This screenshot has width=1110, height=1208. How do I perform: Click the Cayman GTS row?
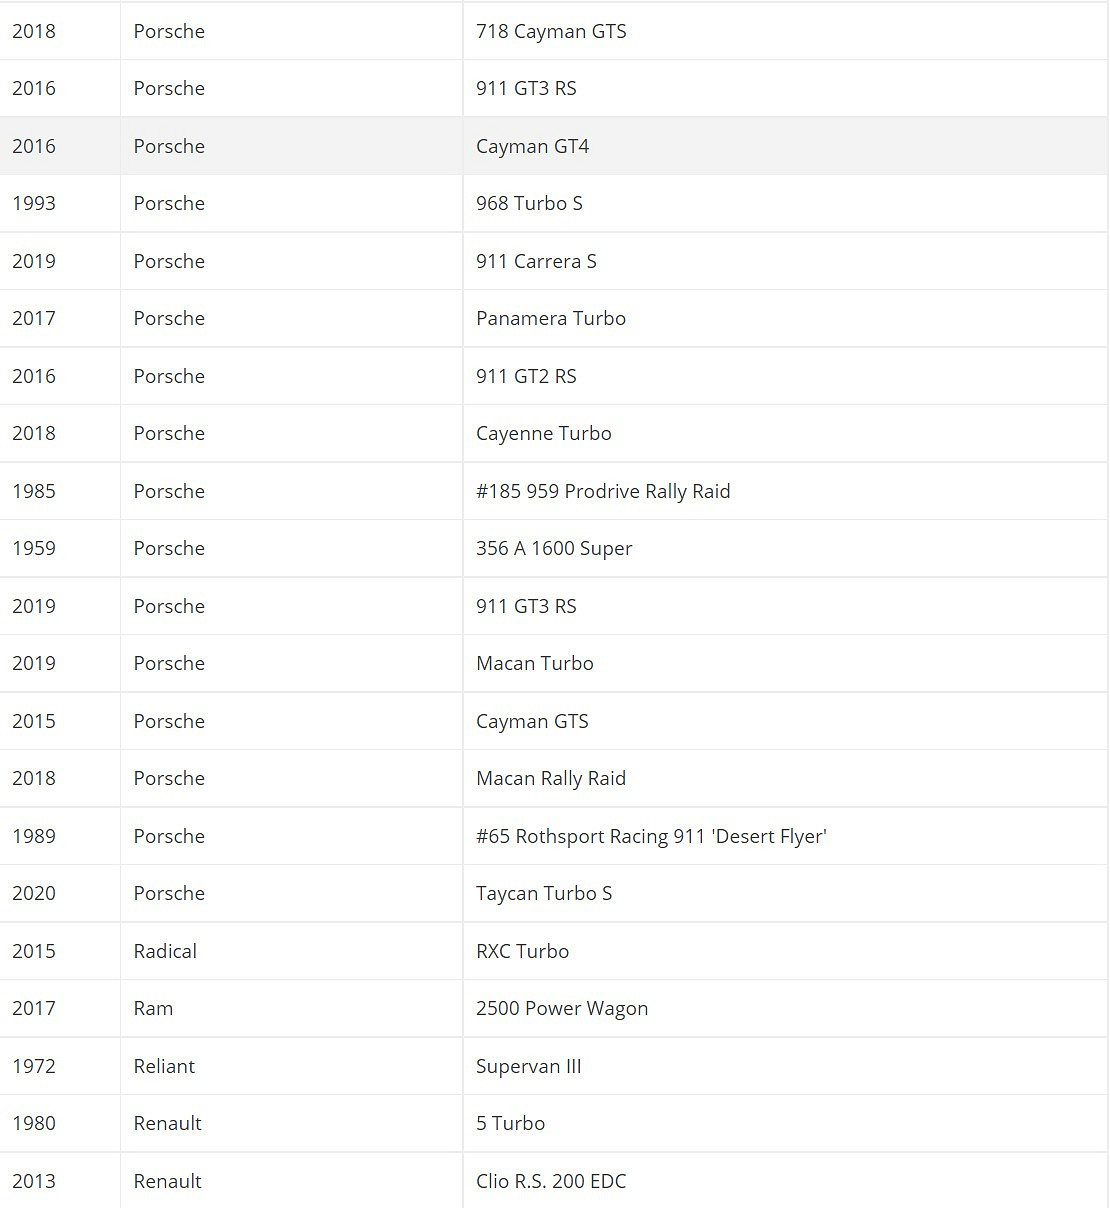point(532,721)
